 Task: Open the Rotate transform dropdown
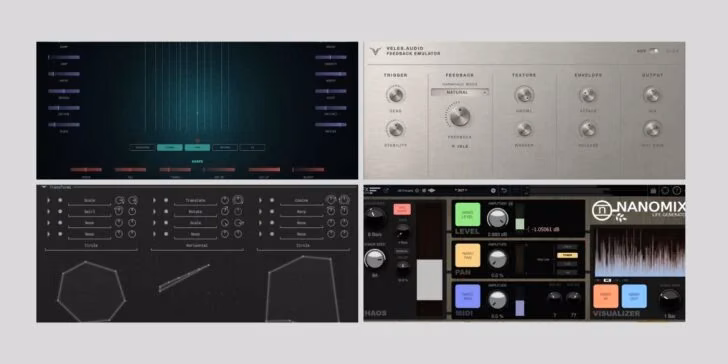195,212
